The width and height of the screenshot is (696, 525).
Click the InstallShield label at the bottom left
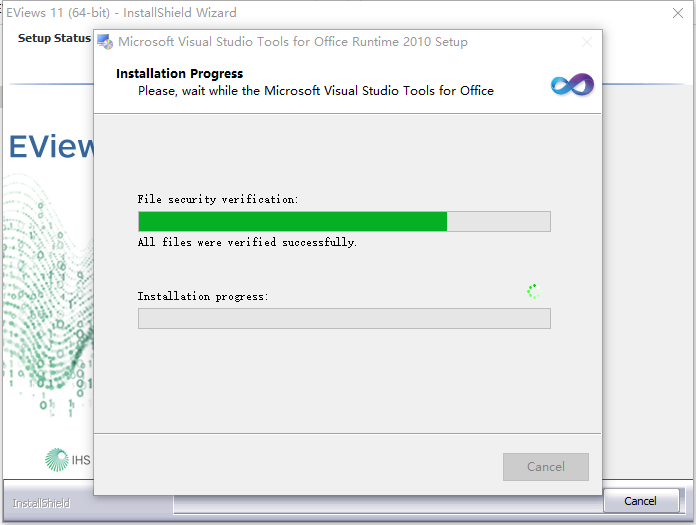[41, 503]
